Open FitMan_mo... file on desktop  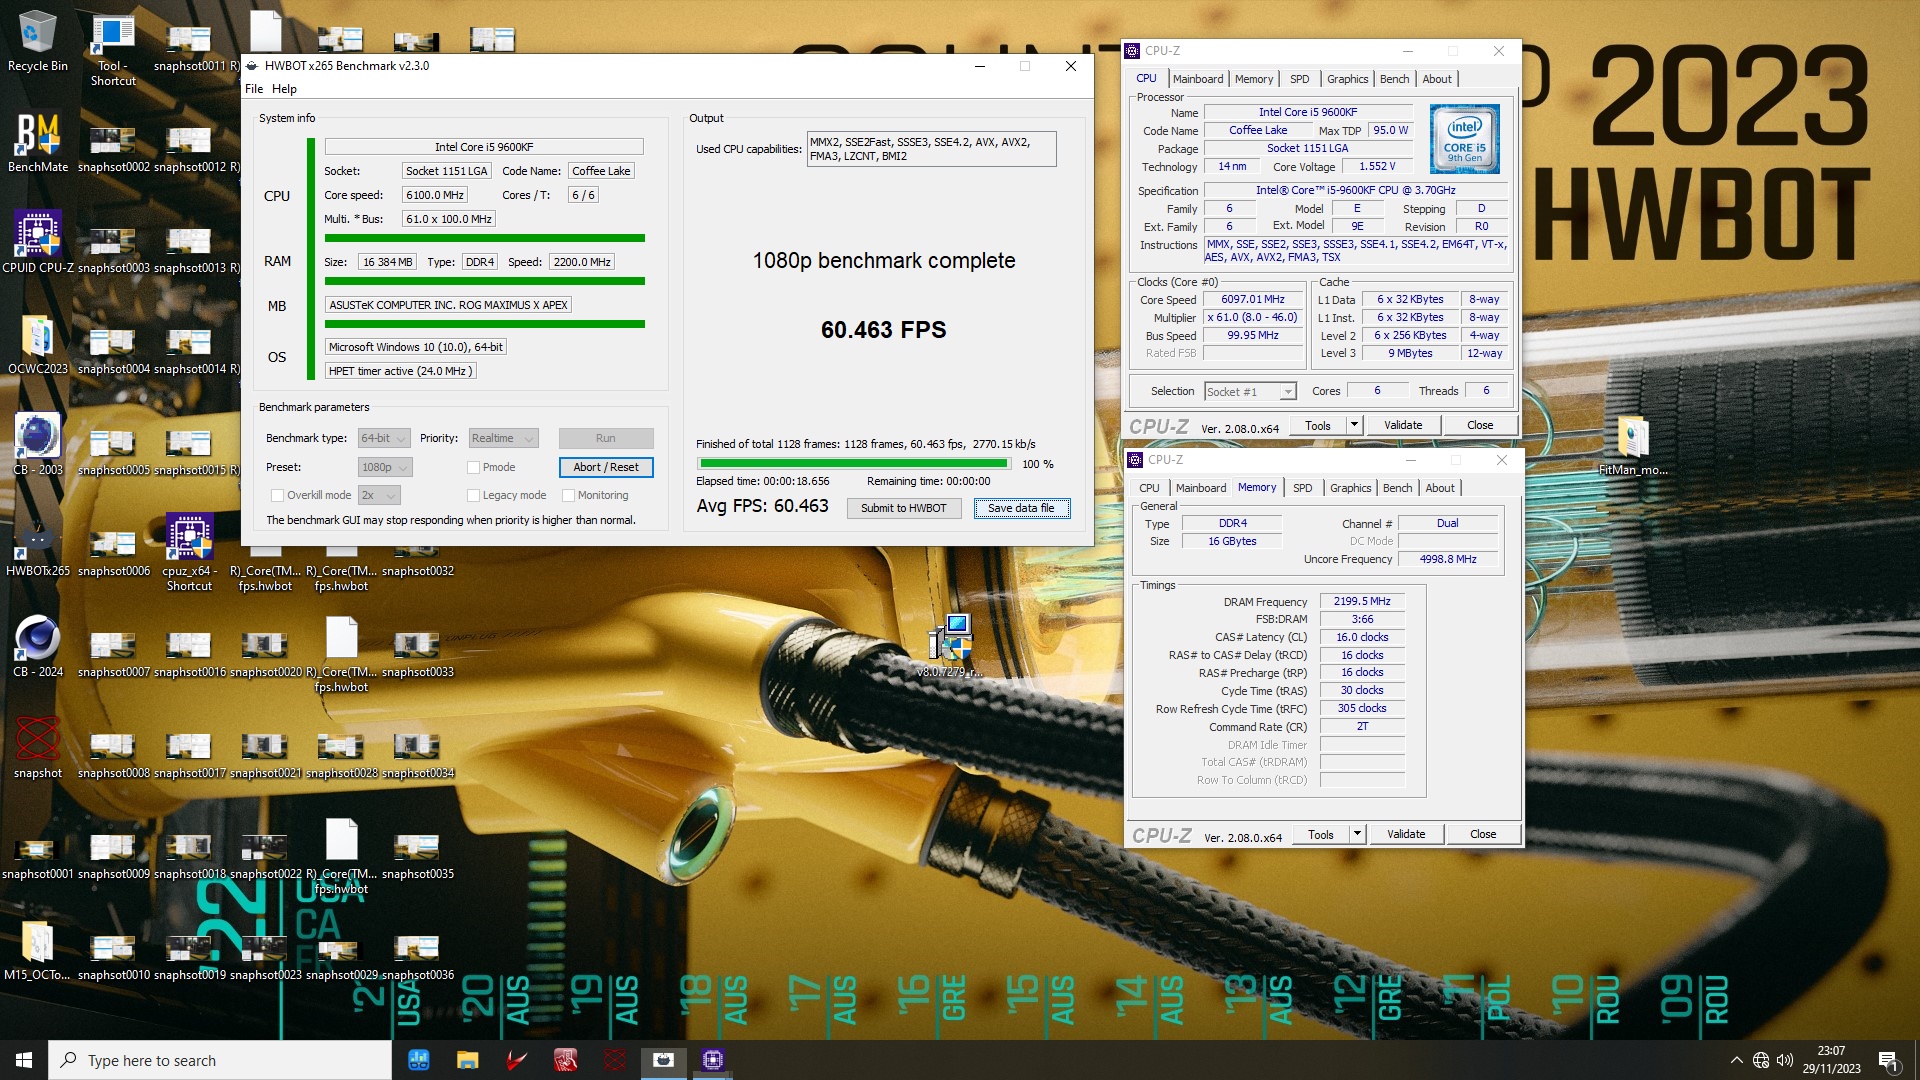pos(1632,446)
